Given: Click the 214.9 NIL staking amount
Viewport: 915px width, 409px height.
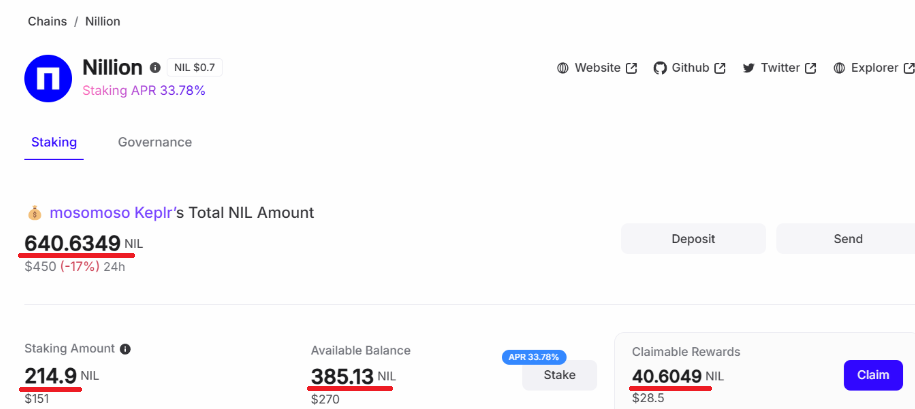Looking at the screenshot, I should coord(61,376).
